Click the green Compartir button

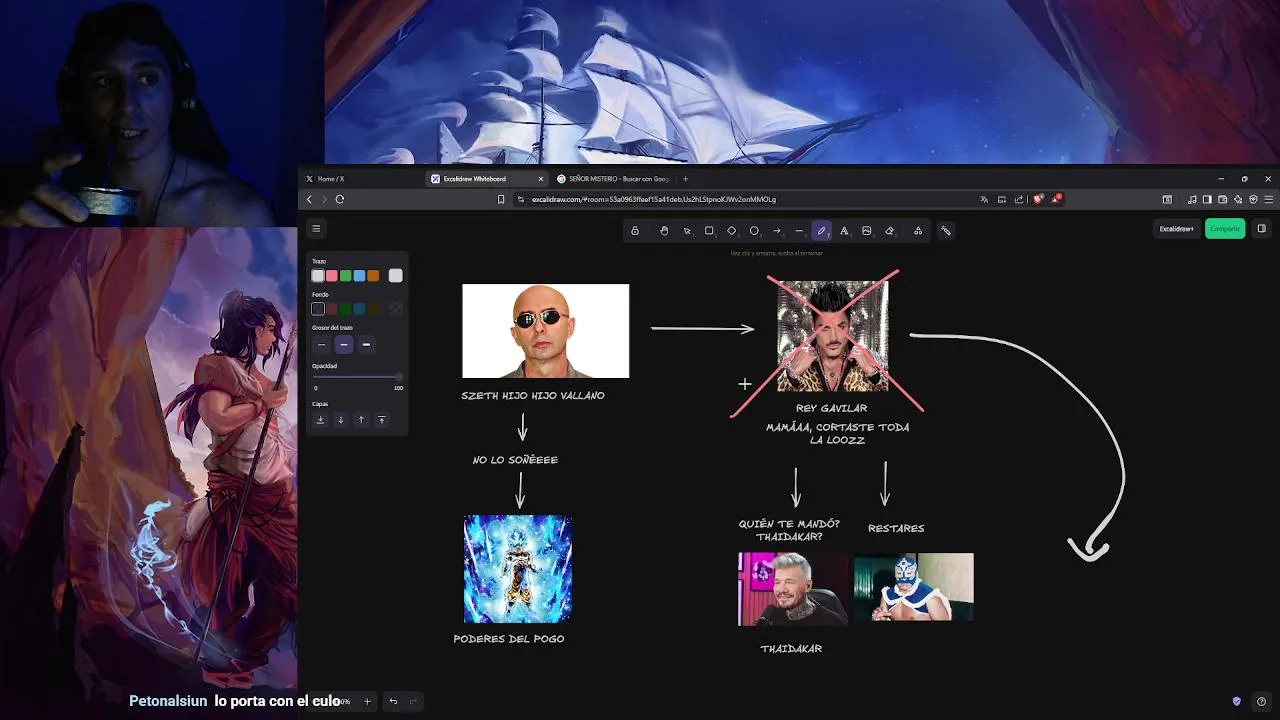tap(1225, 229)
